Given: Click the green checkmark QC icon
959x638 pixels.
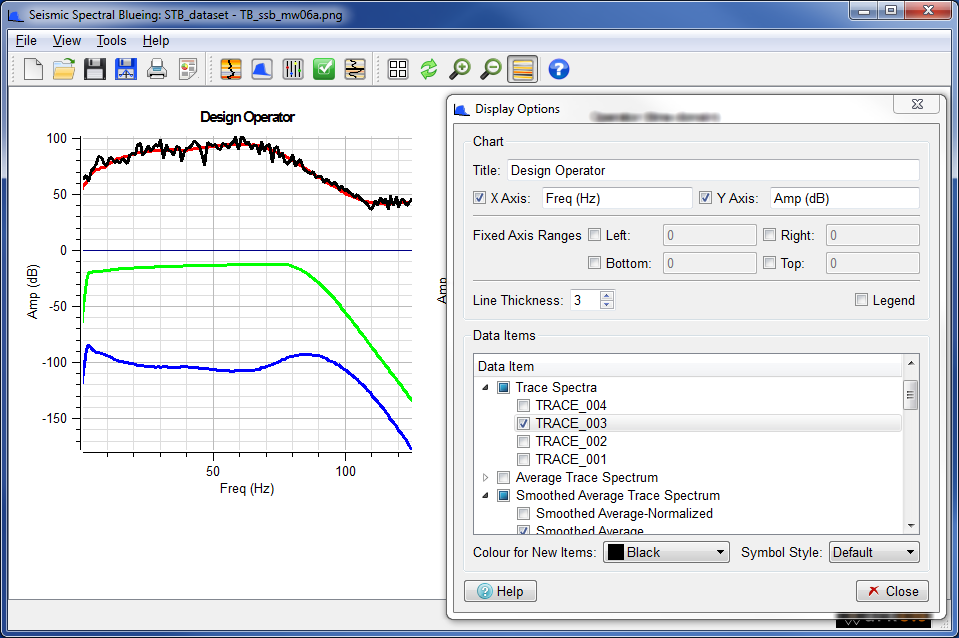Looking at the screenshot, I should 322,69.
